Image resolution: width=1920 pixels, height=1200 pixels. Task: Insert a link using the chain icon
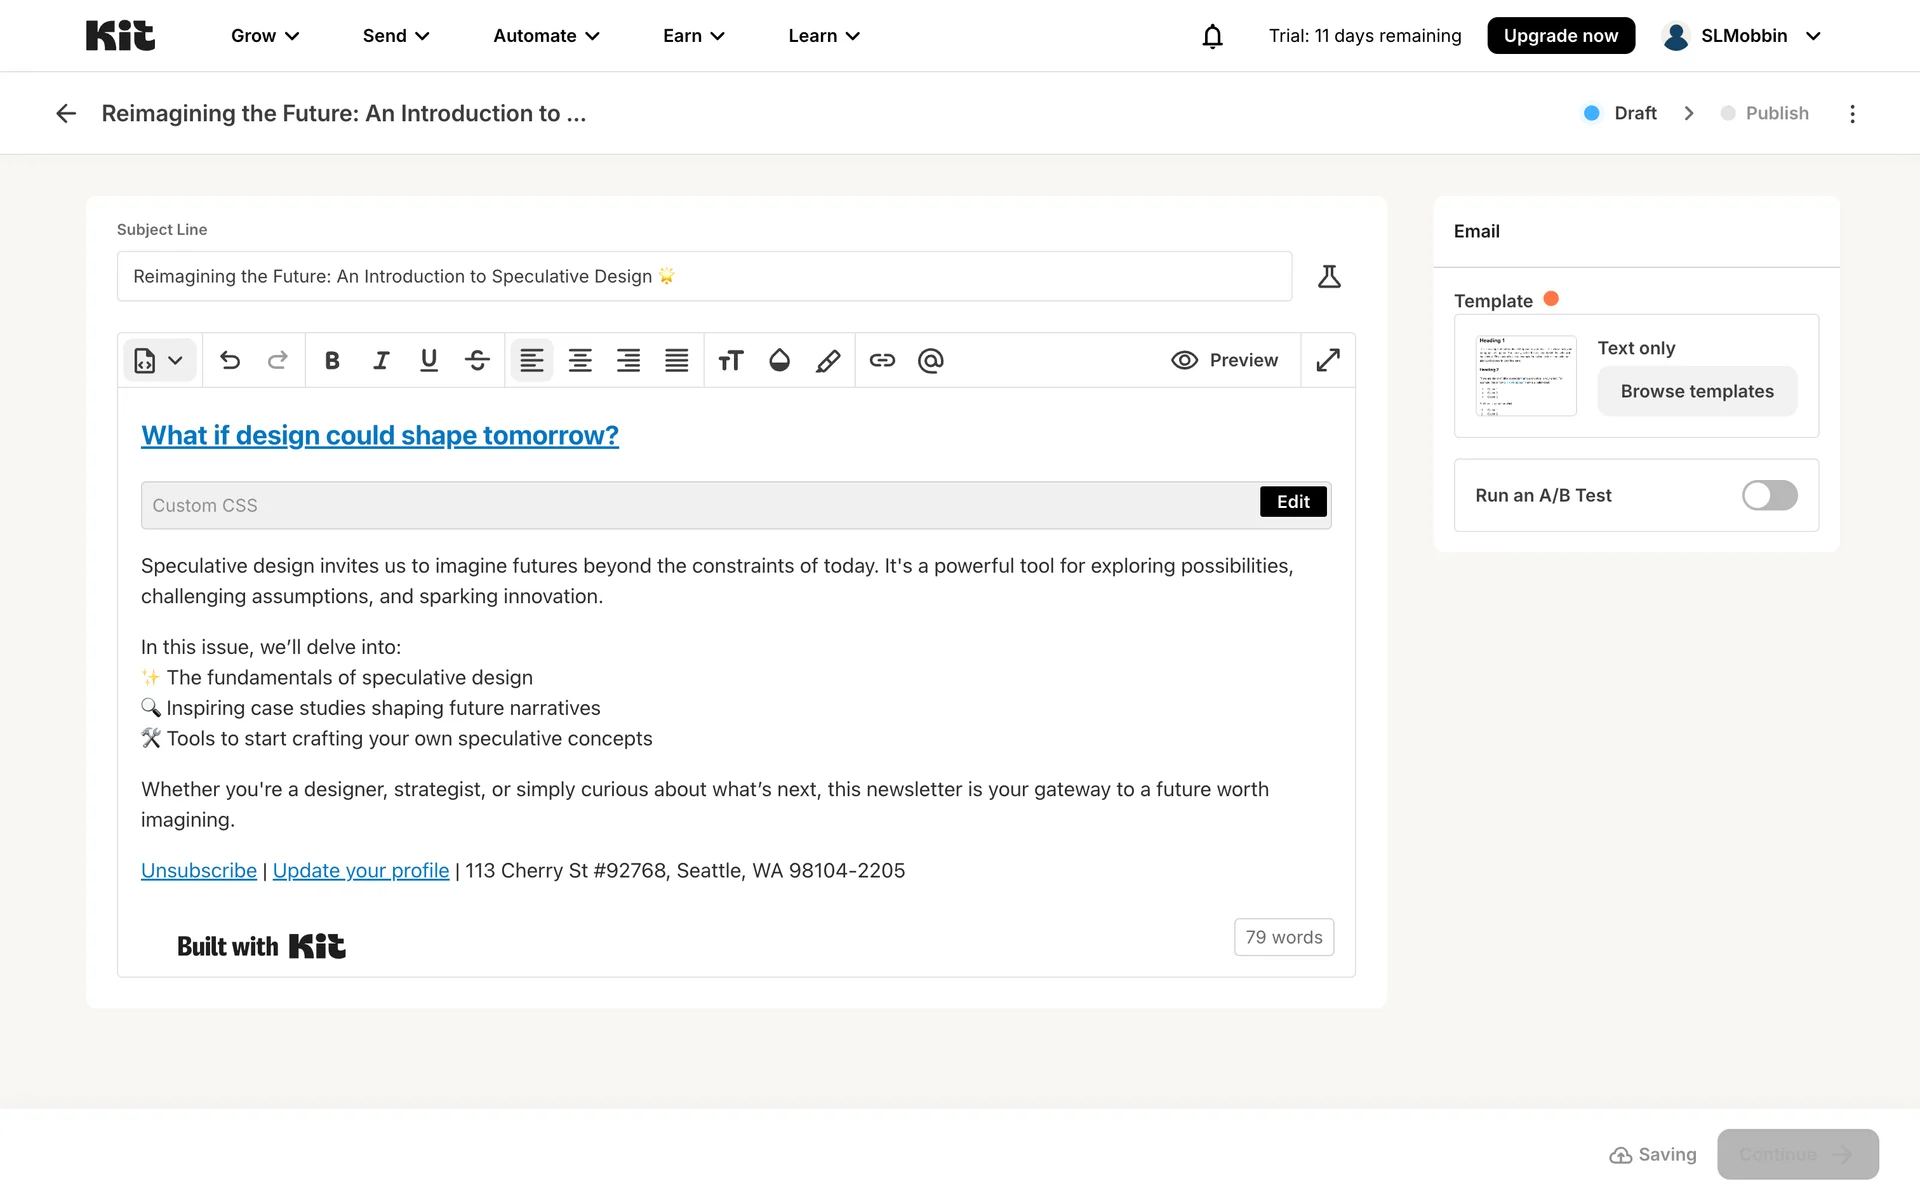pos(882,360)
